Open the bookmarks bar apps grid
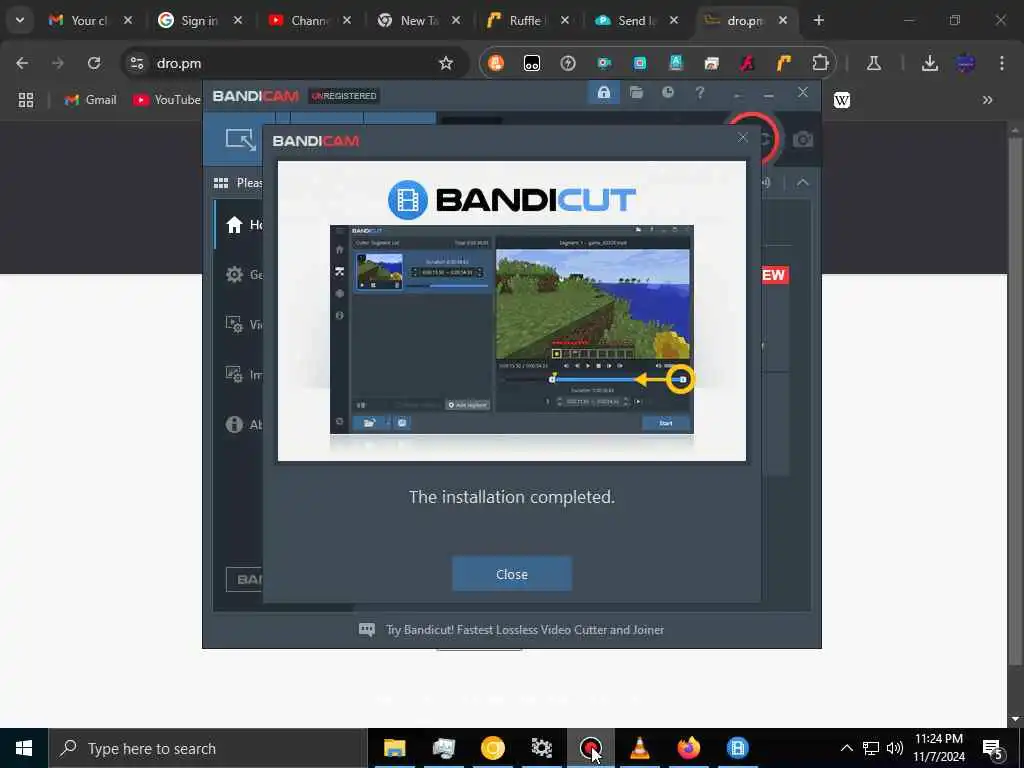1024x768 pixels. click(x=25, y=100)
